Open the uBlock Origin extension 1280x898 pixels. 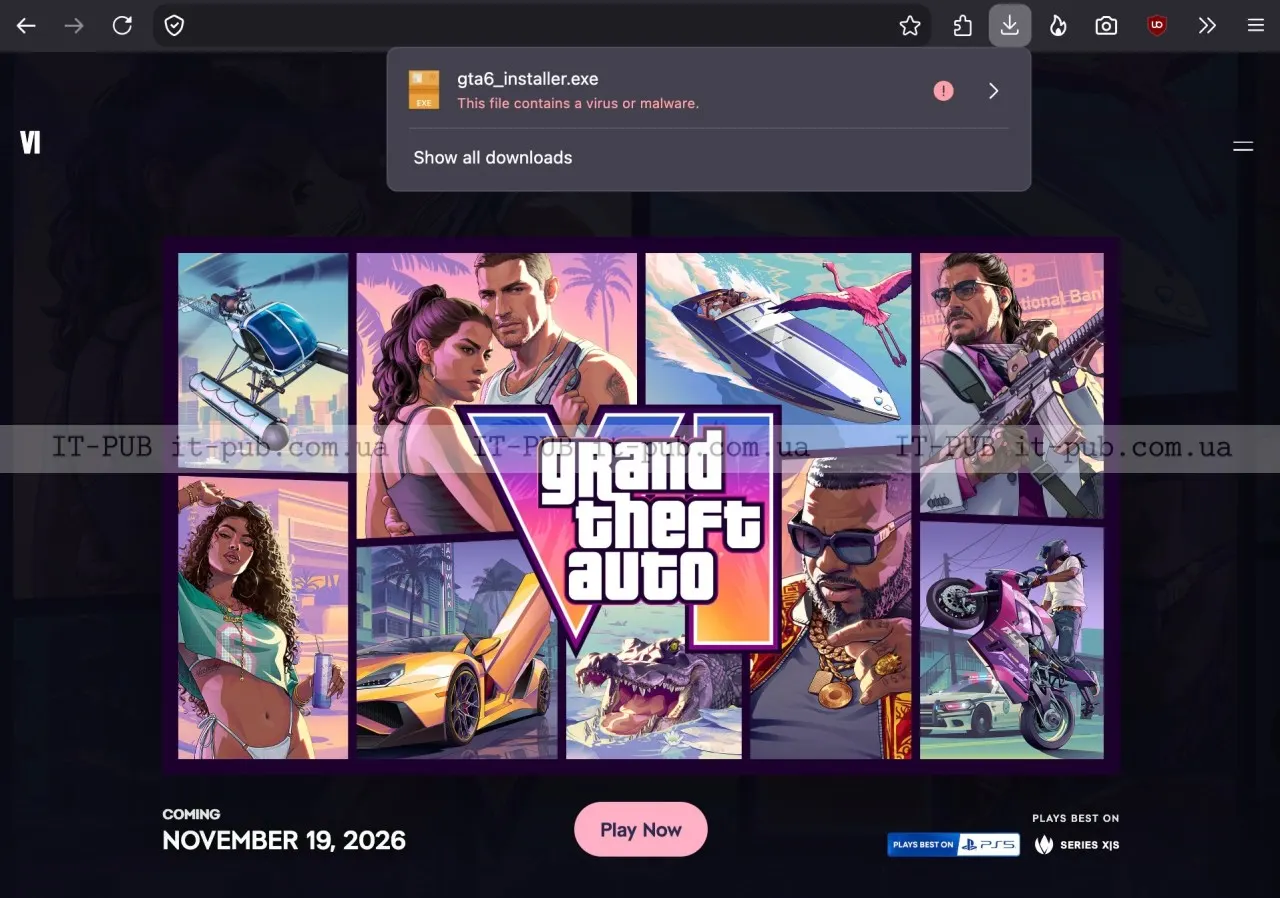click(1157, 26)
